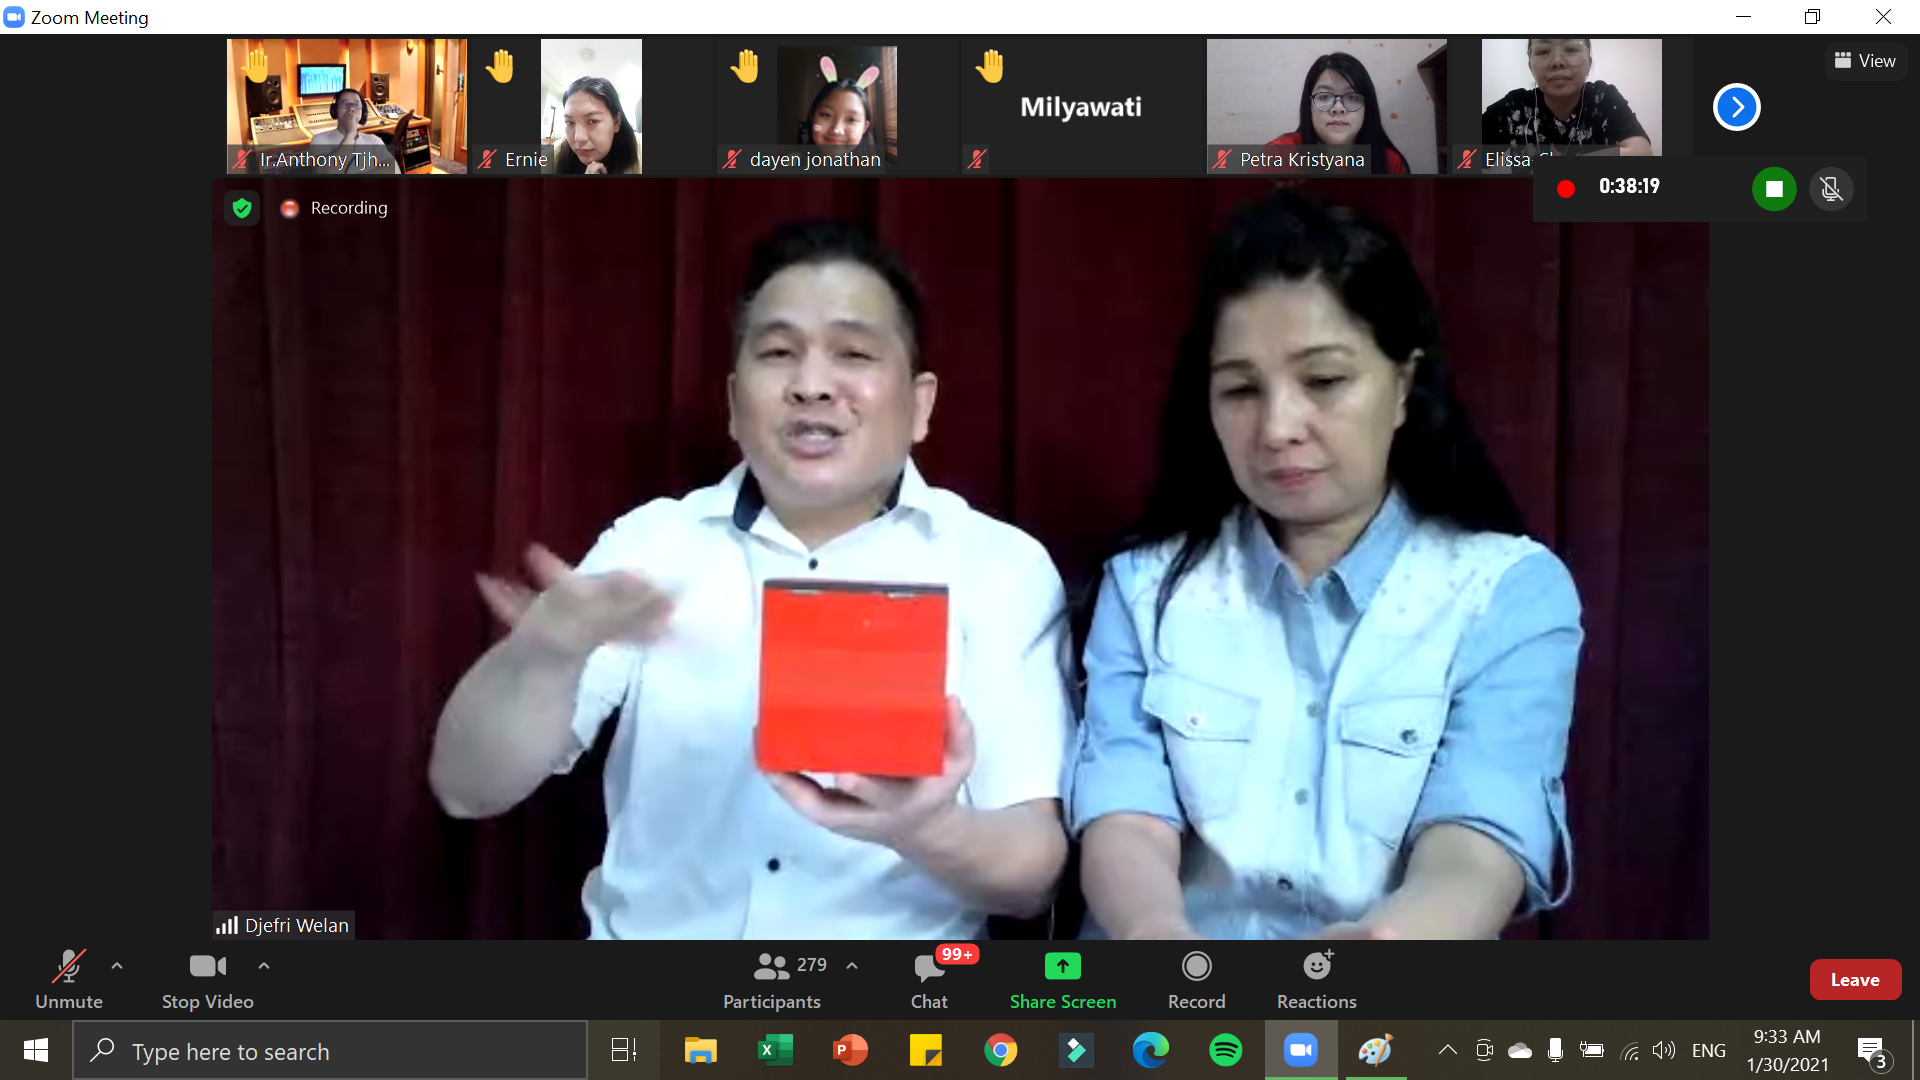This screenshot has height=1080, width=1920.
Task: Click recorder elapsed time 0:38:19
Action: pos(1629,186)
